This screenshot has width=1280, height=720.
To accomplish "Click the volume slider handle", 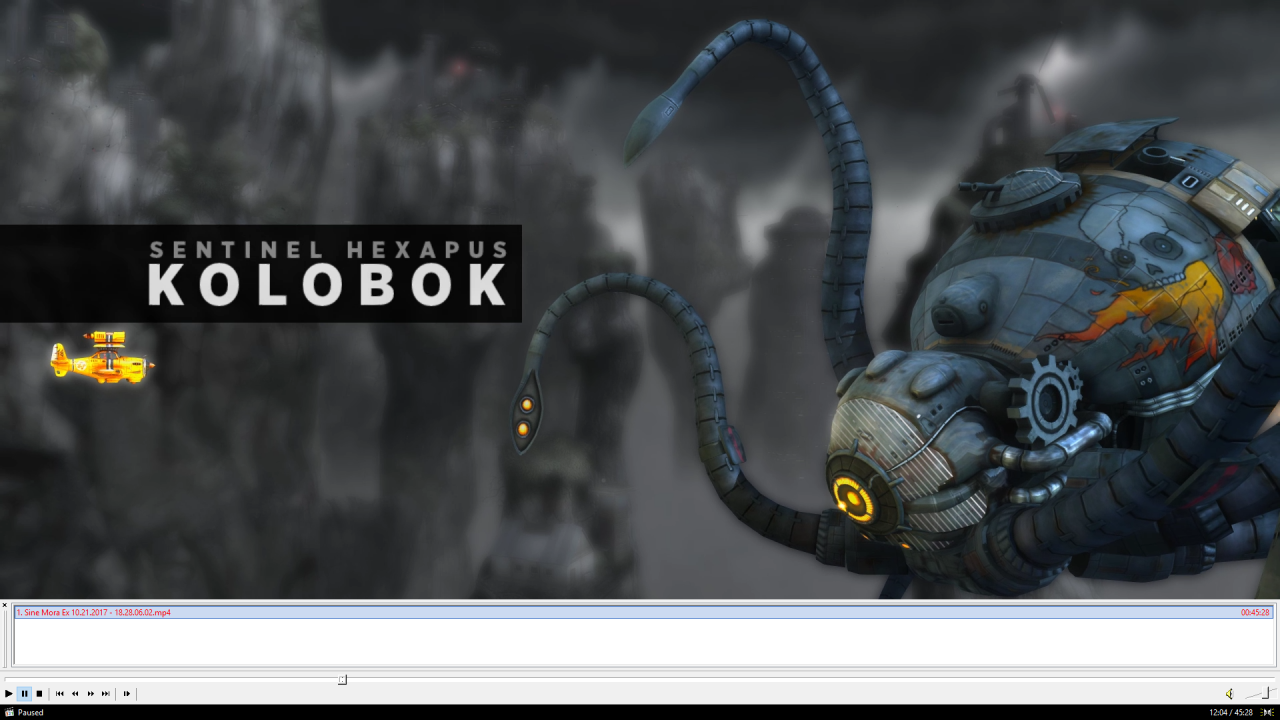I will pos(1266,692).
